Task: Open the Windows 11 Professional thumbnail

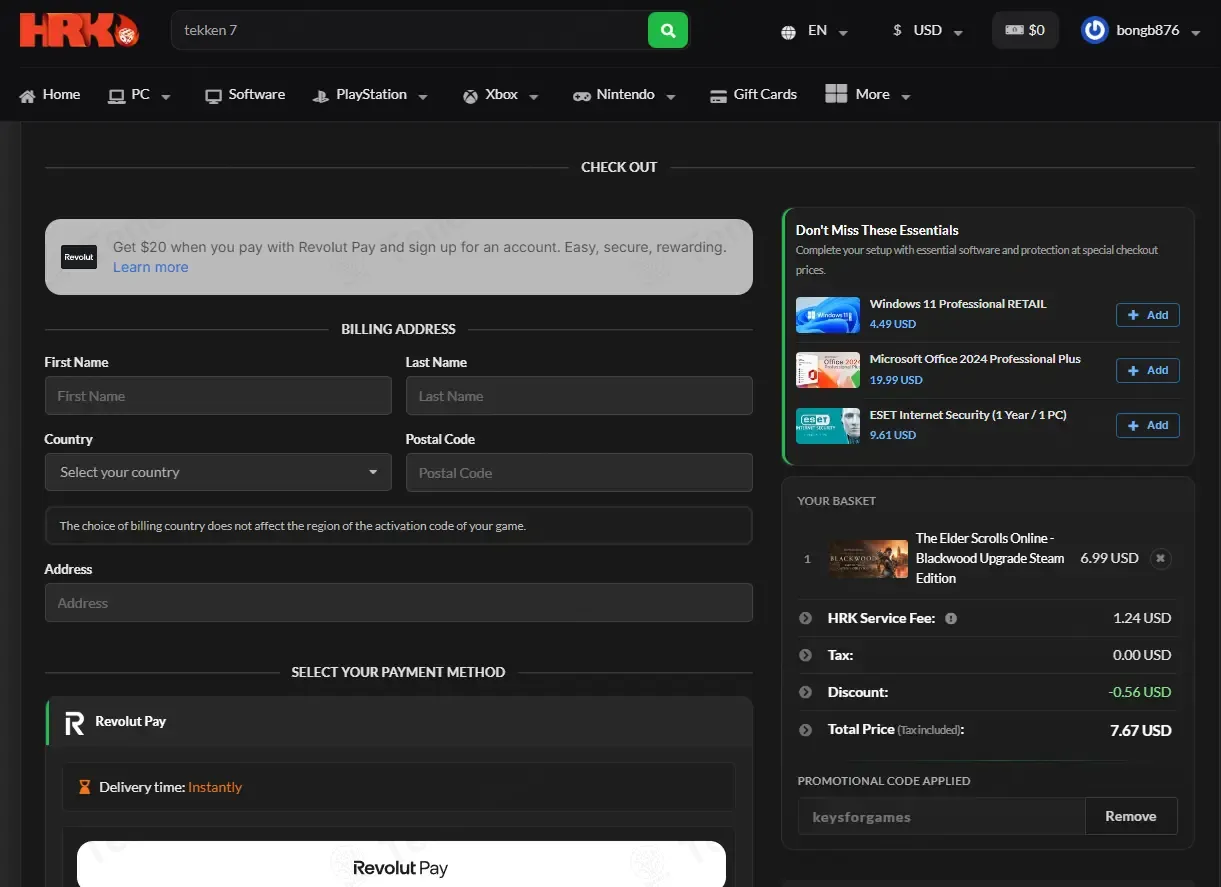Action: point(827,315)
